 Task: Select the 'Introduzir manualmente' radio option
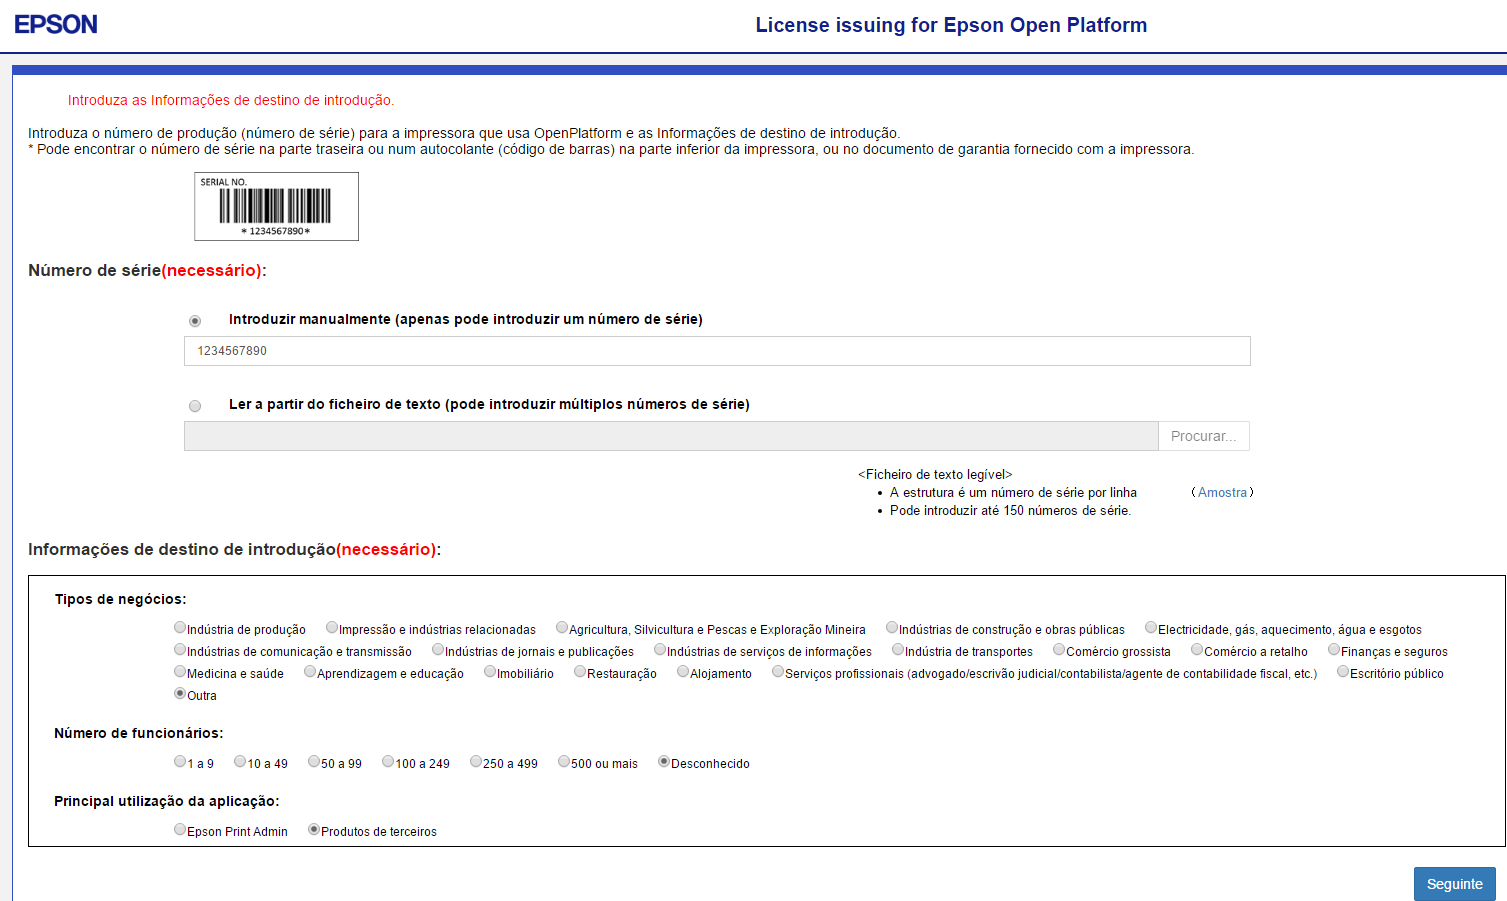pos(195,321)
